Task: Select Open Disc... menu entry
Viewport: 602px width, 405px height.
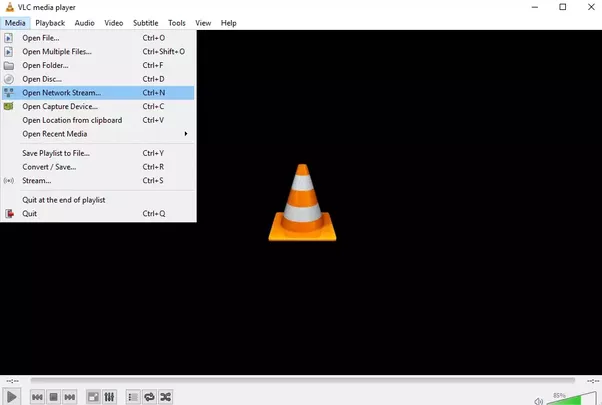Action: (x=98, y=79)
